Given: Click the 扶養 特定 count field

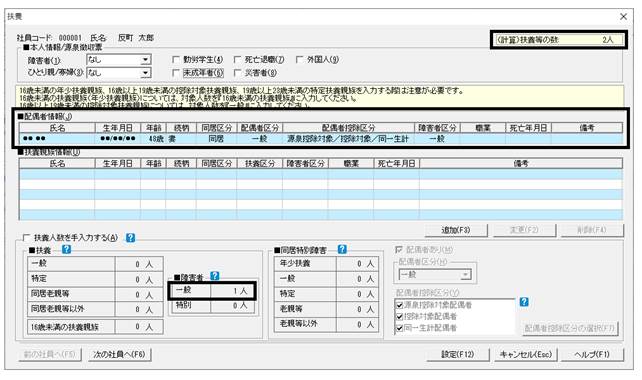Looking at the screenshot, I should 139,279.
